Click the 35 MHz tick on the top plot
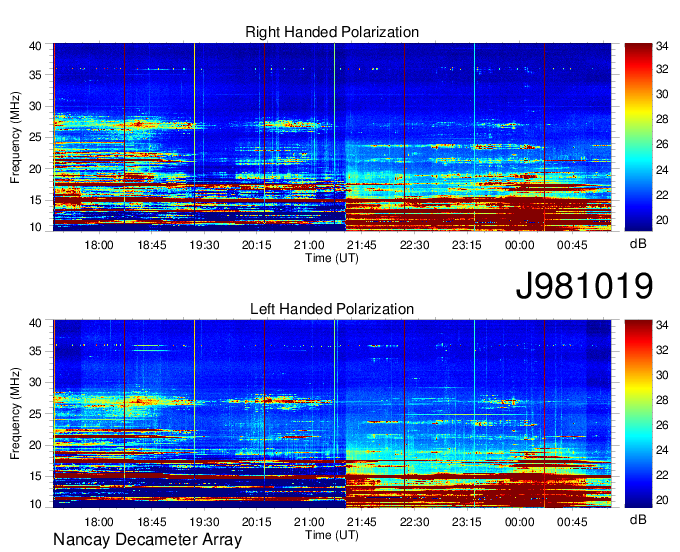The width and height of the screenshot is (680, 552). point(36,75)
